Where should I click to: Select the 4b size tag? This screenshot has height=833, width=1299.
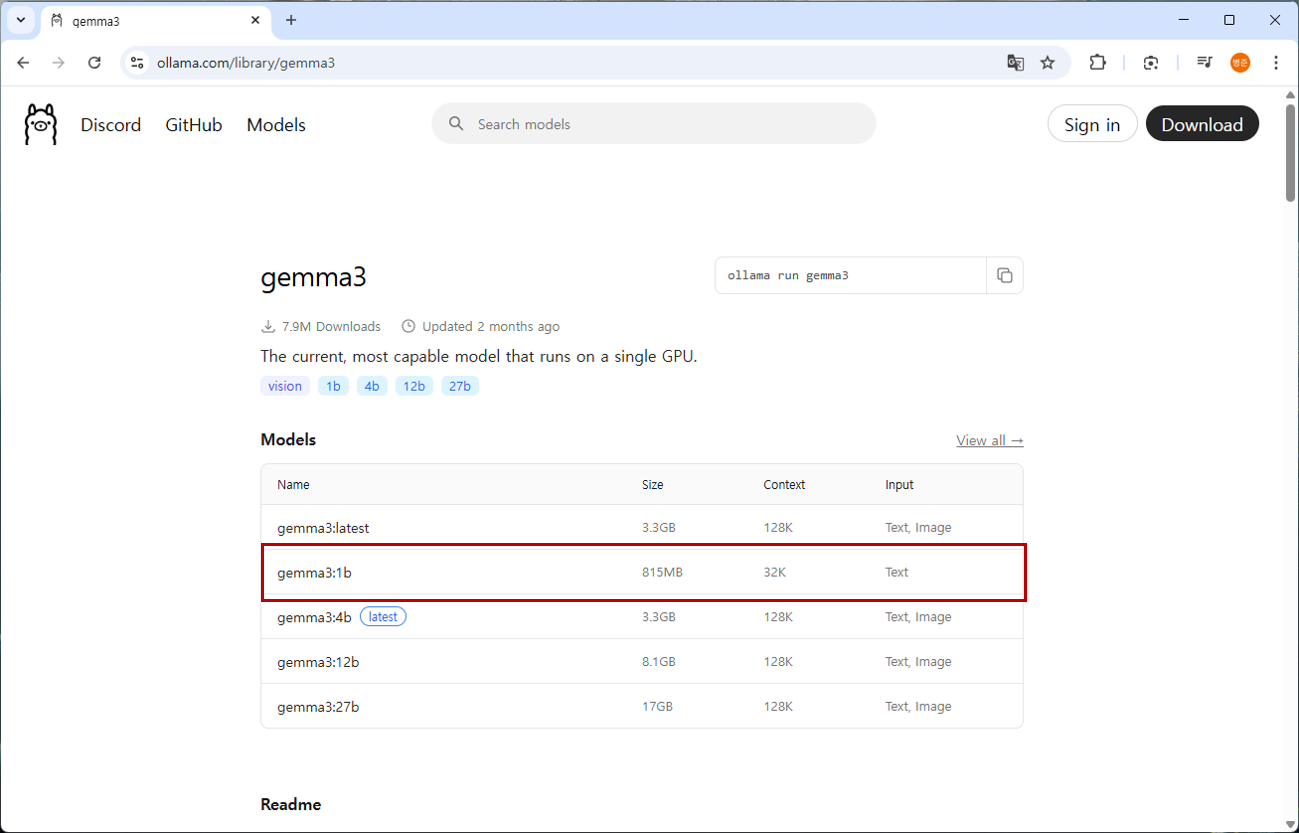pos(372,386)
